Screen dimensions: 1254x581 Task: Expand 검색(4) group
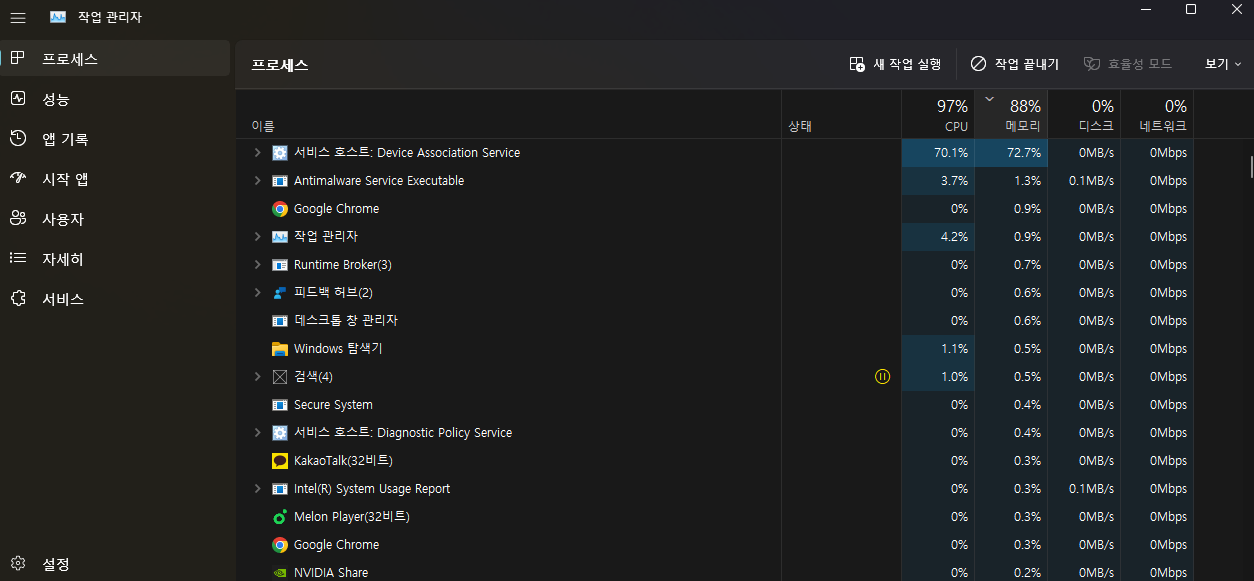click(257, 377)
